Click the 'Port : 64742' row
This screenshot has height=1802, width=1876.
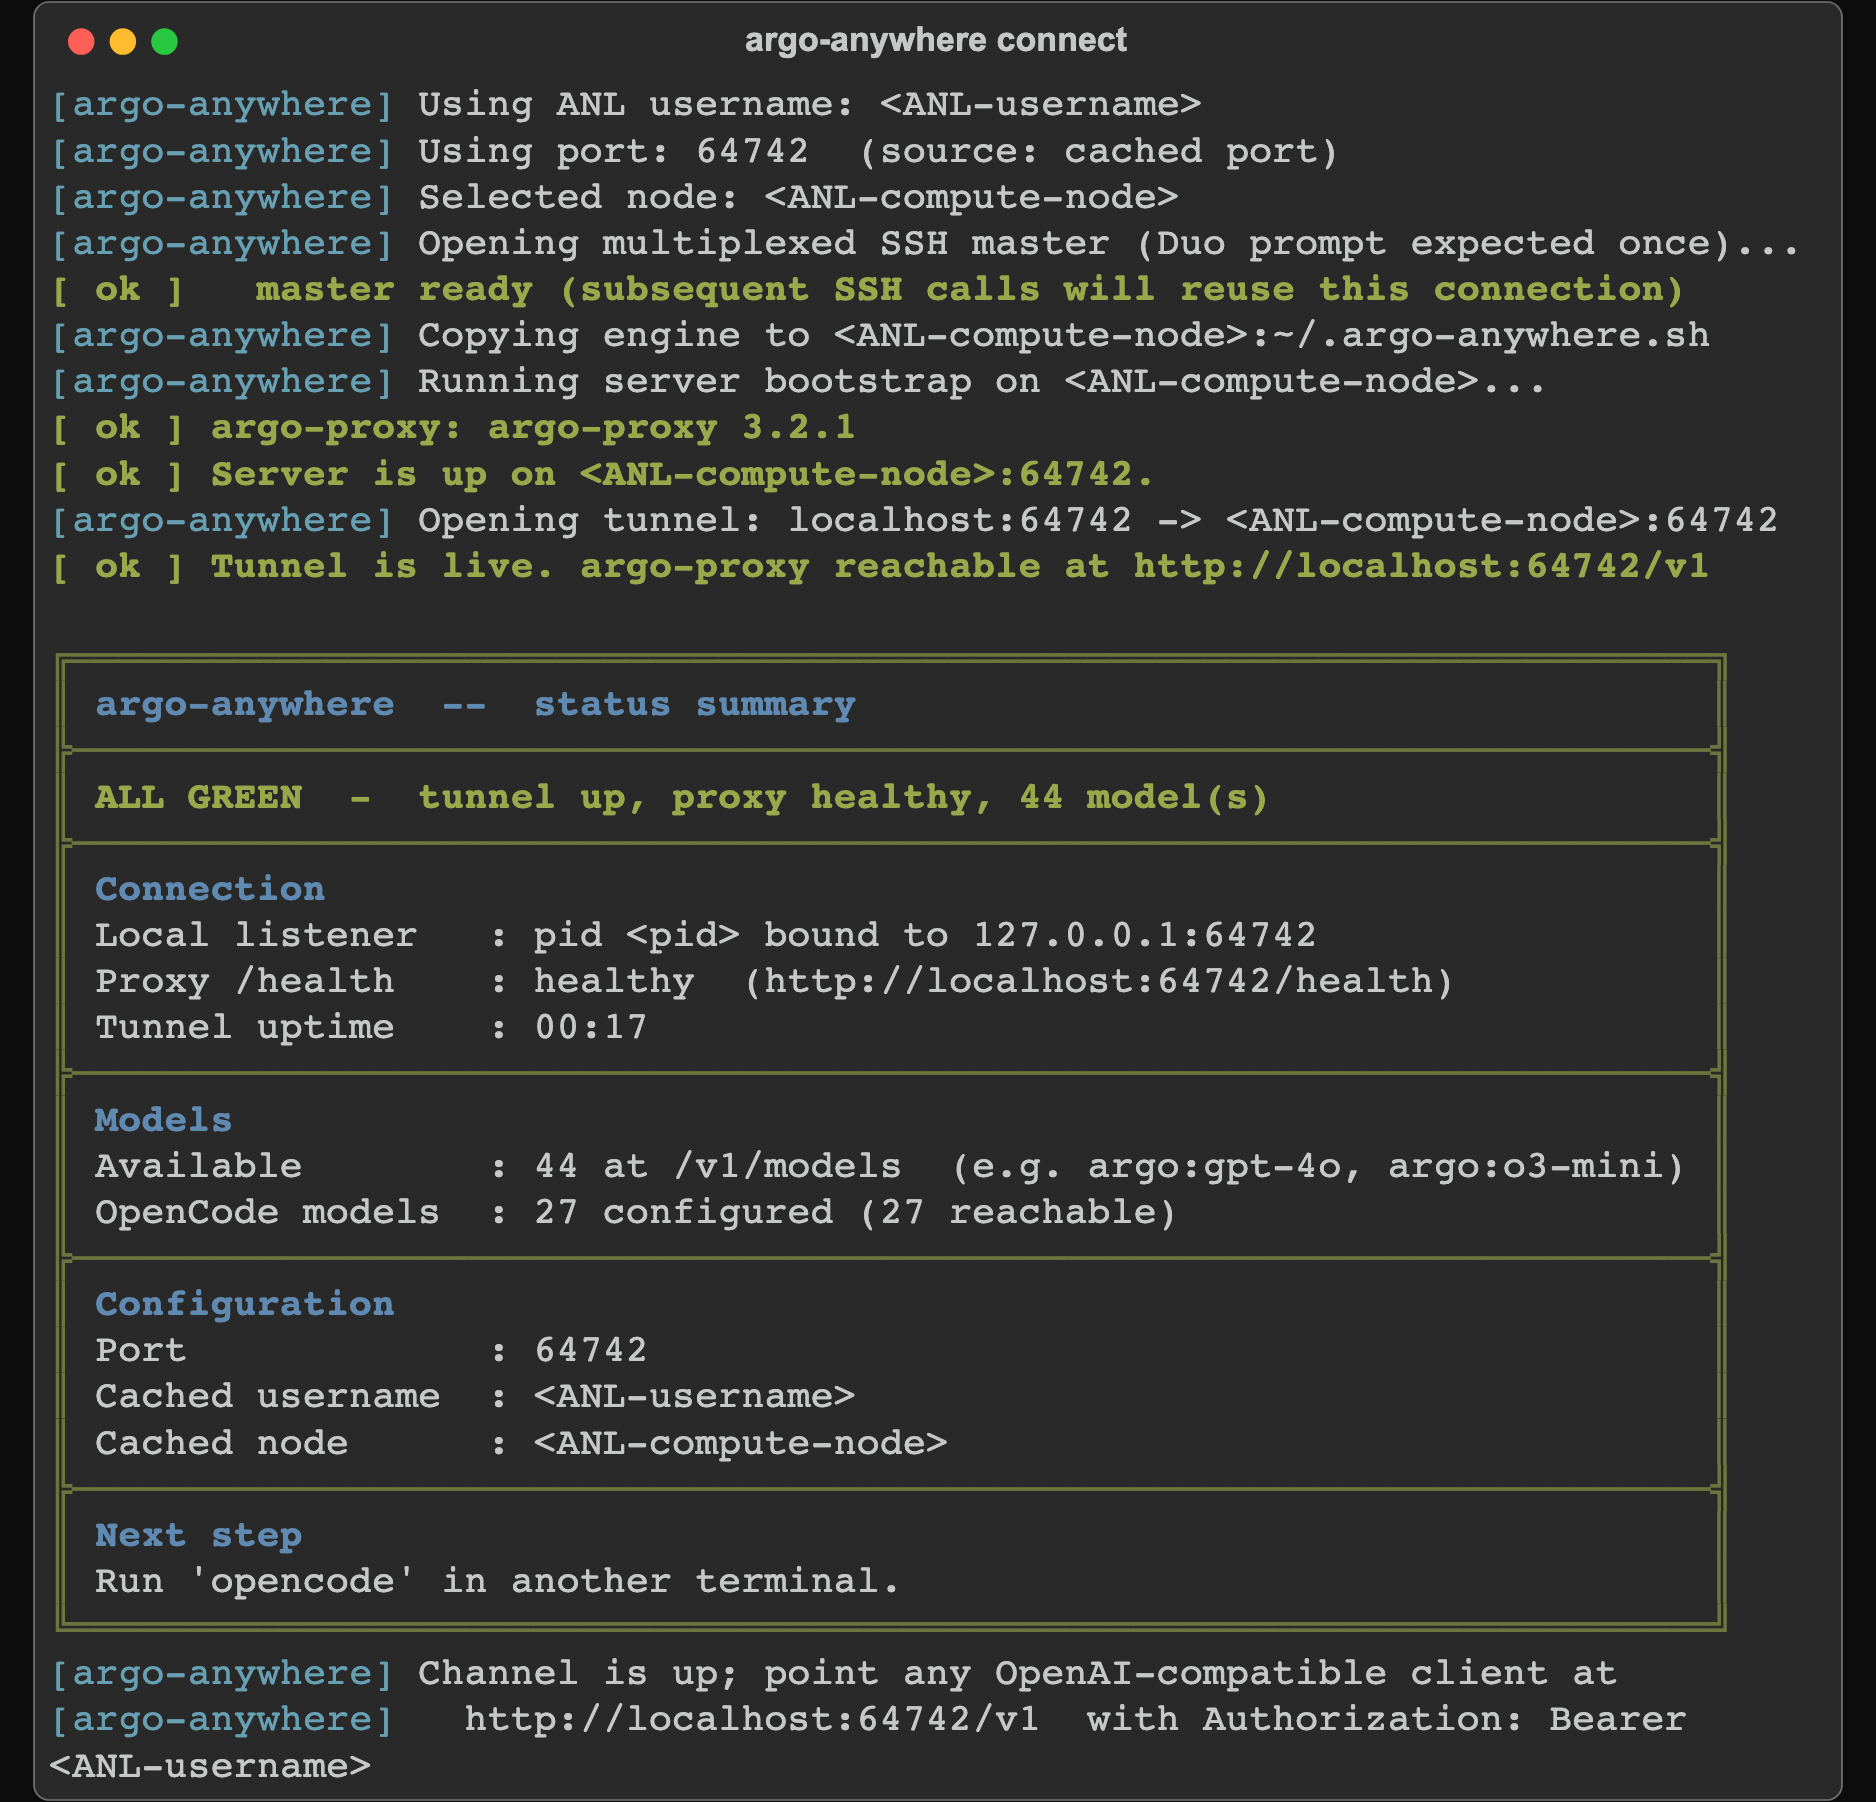(x=371, y=1349)
